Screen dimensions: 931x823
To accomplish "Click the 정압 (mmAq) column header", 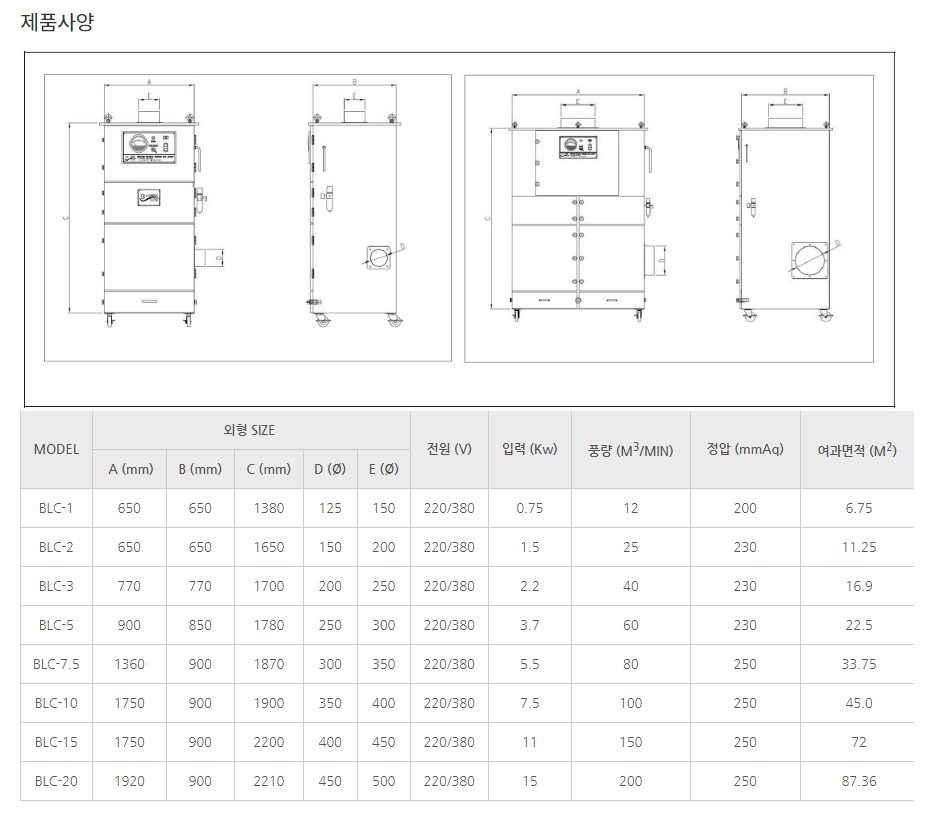I will (x=745, y=450).
